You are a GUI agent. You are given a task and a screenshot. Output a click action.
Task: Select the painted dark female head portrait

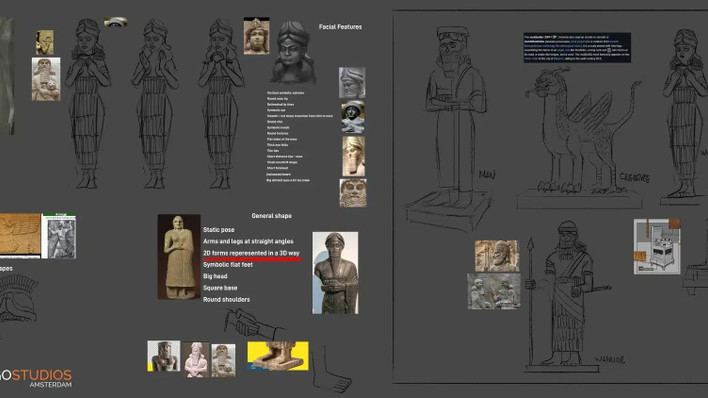point(292,52)
